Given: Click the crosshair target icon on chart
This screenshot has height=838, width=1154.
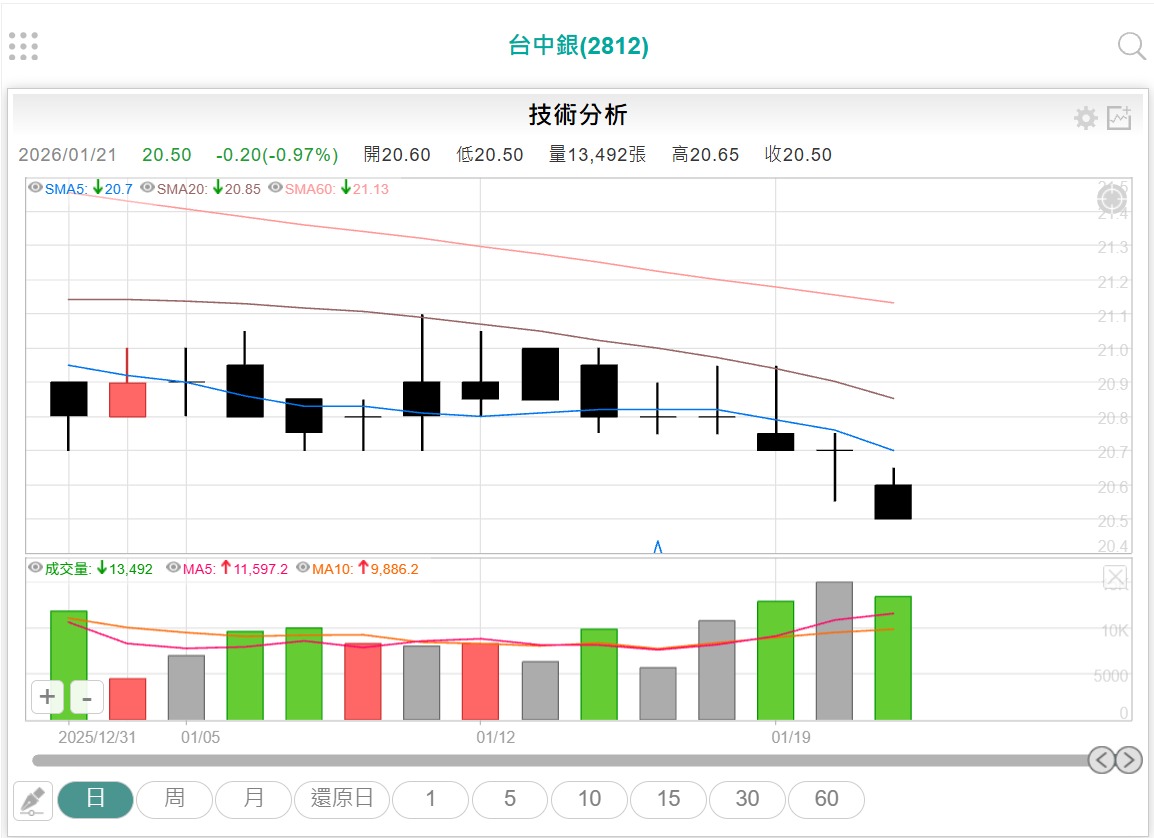Looking at the screenshot, I should [1113, 199].
